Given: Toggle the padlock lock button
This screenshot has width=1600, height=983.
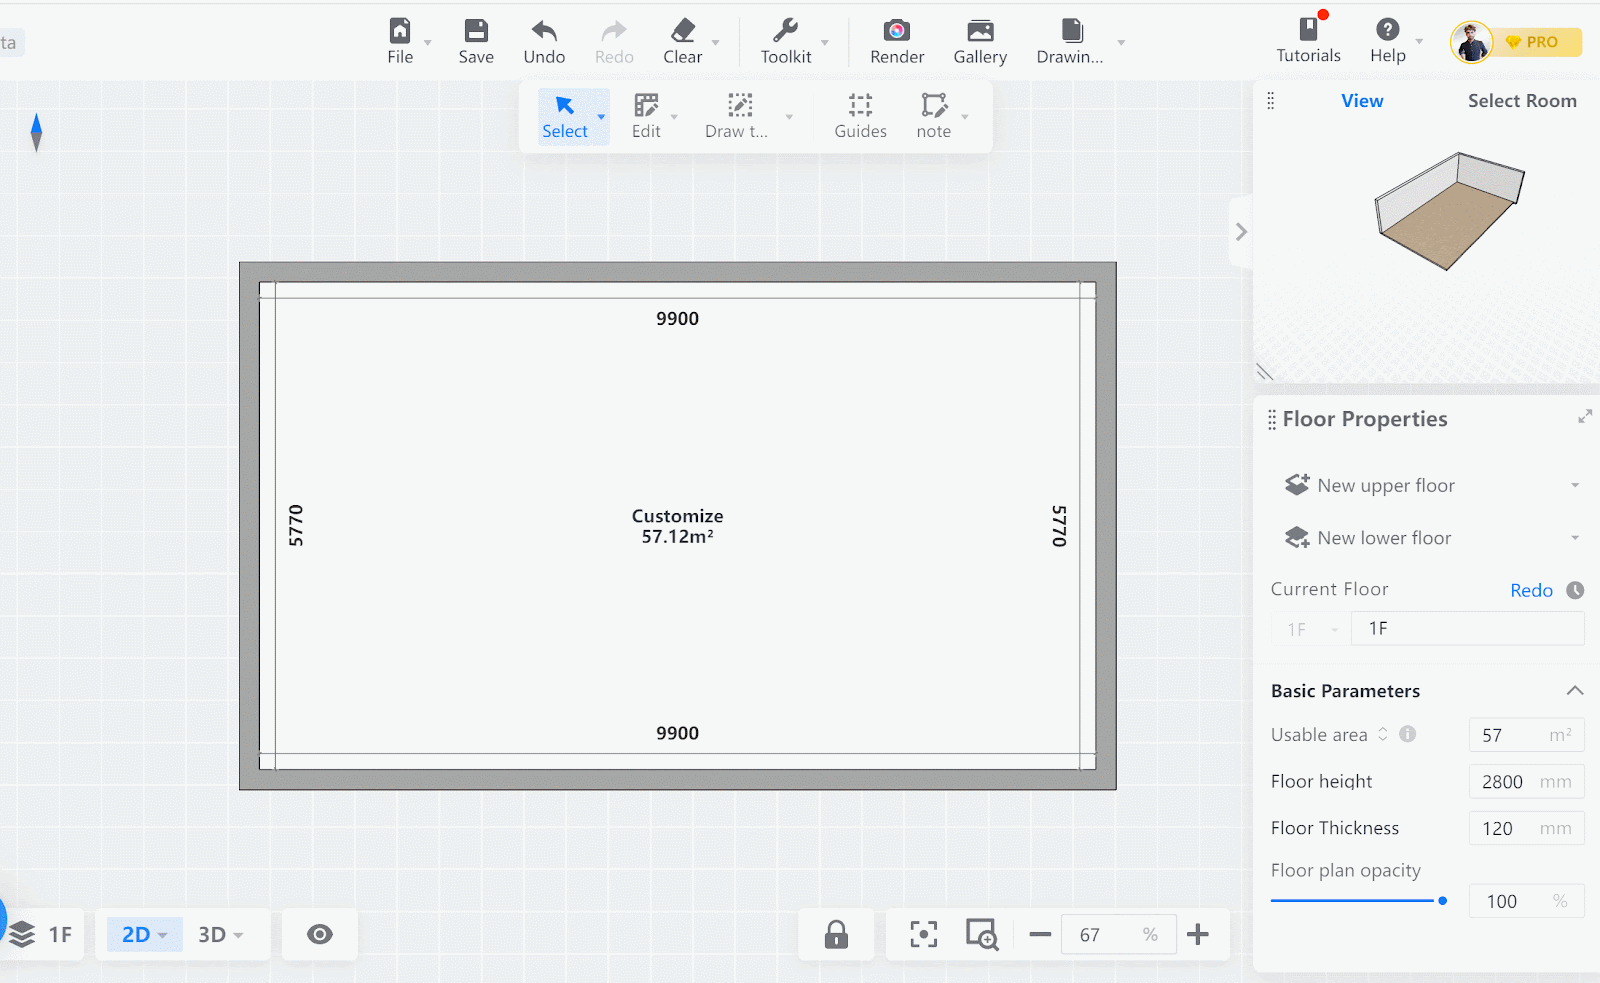Looking at the screenshot, I should tap(836, 934).
